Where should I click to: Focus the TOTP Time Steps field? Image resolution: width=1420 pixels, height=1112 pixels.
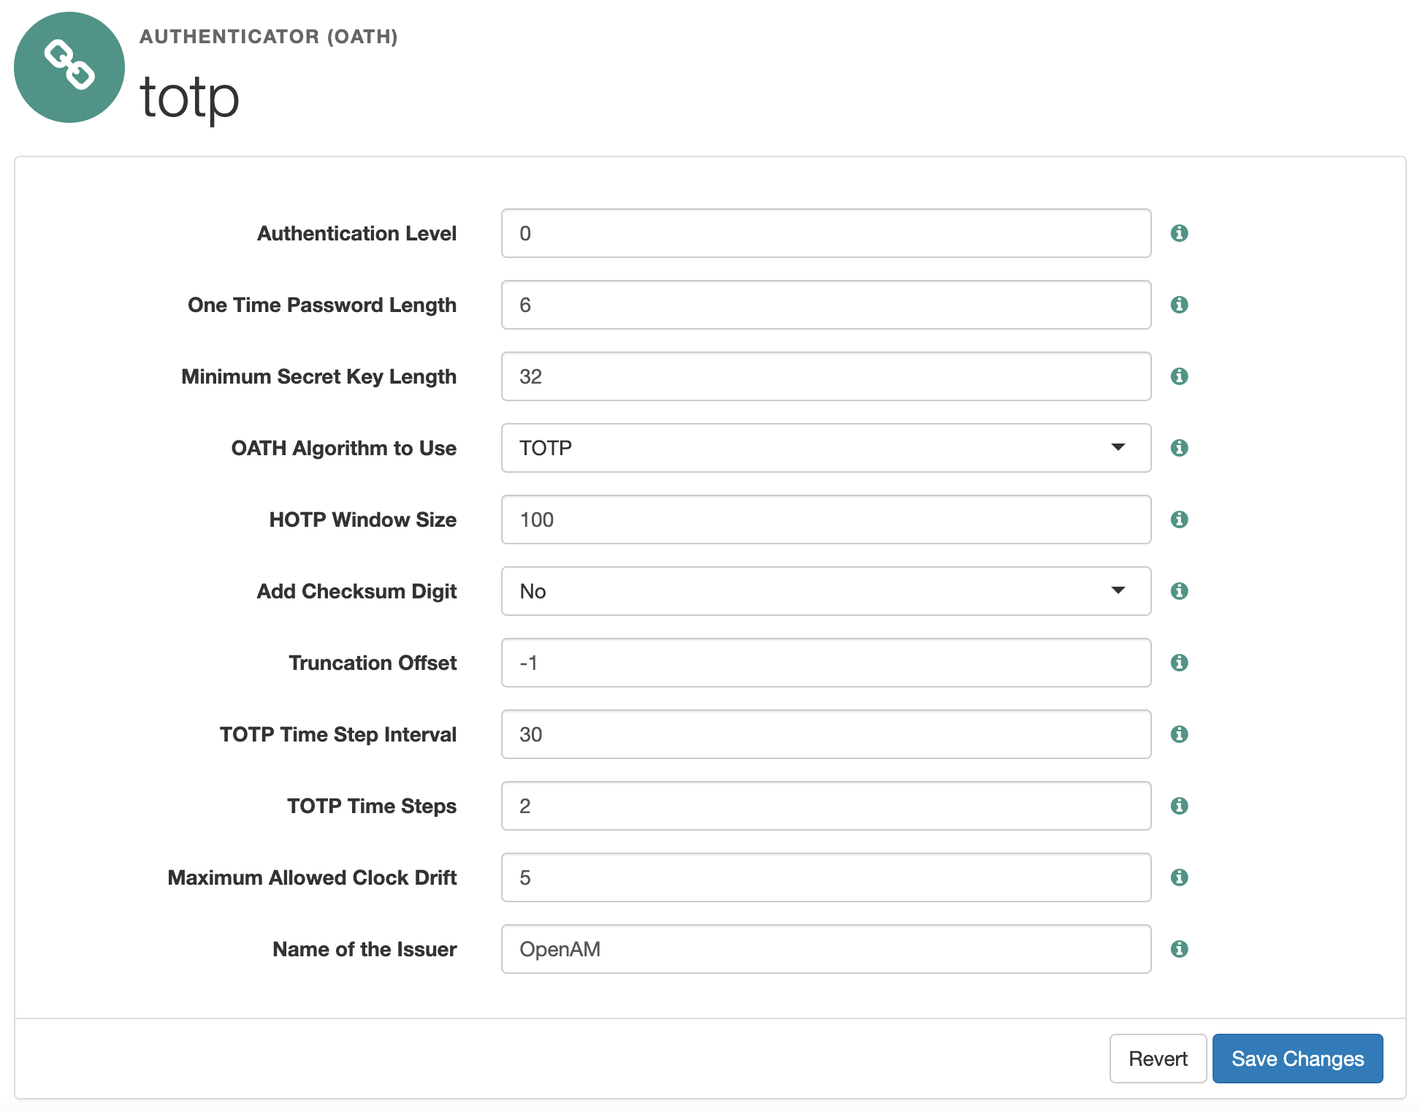pyautogui.click(x=826, y=806)
